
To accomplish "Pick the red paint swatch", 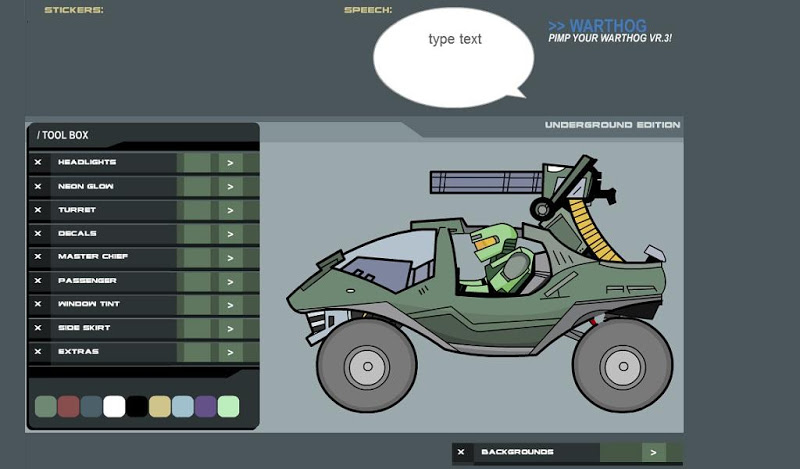I will click(68, 407).
